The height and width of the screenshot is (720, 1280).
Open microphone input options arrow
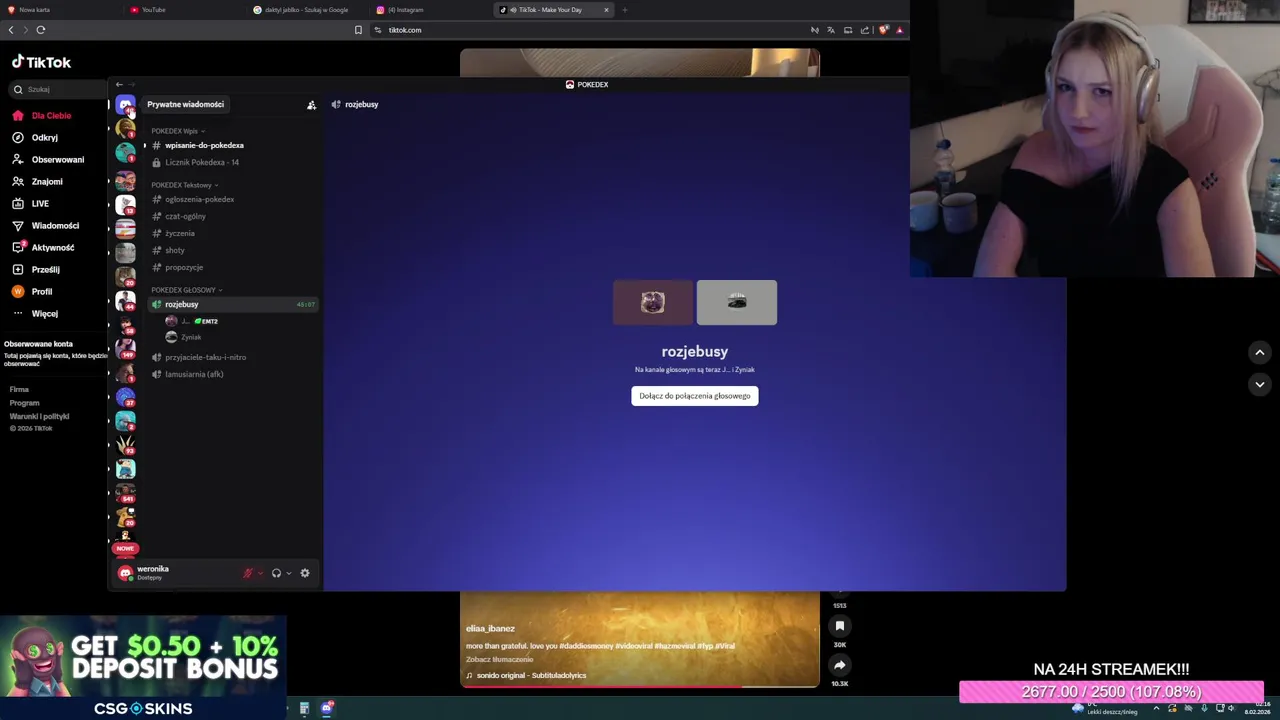pyautogui.click(x=260, y=573)
